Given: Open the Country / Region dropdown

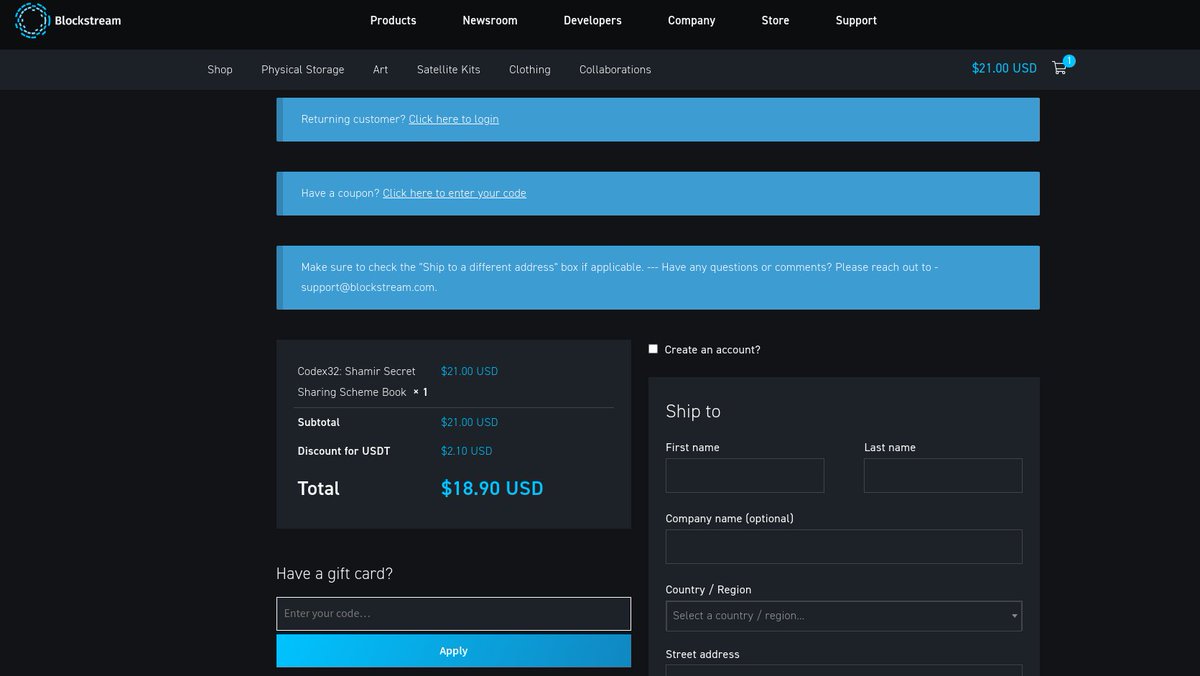Looking at the screenshot, I should click(x=844, y=615).
